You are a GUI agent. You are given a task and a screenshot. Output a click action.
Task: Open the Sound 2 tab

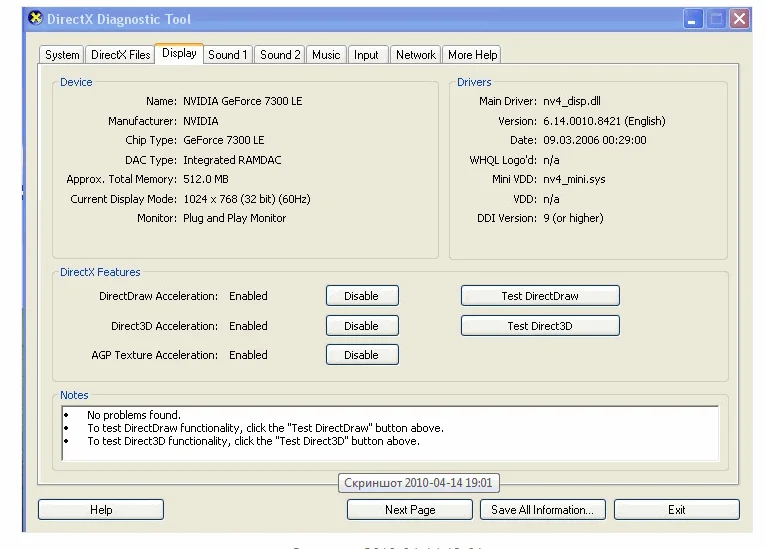pos(280,55)
